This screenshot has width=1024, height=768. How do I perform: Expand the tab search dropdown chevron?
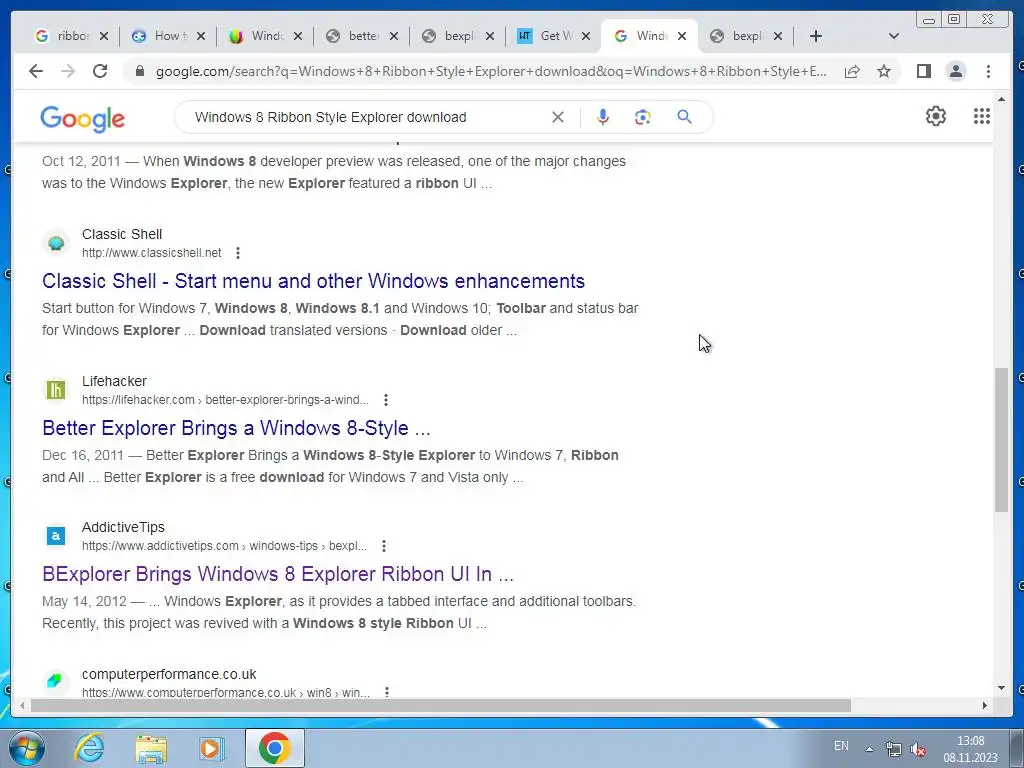[894, 36]
